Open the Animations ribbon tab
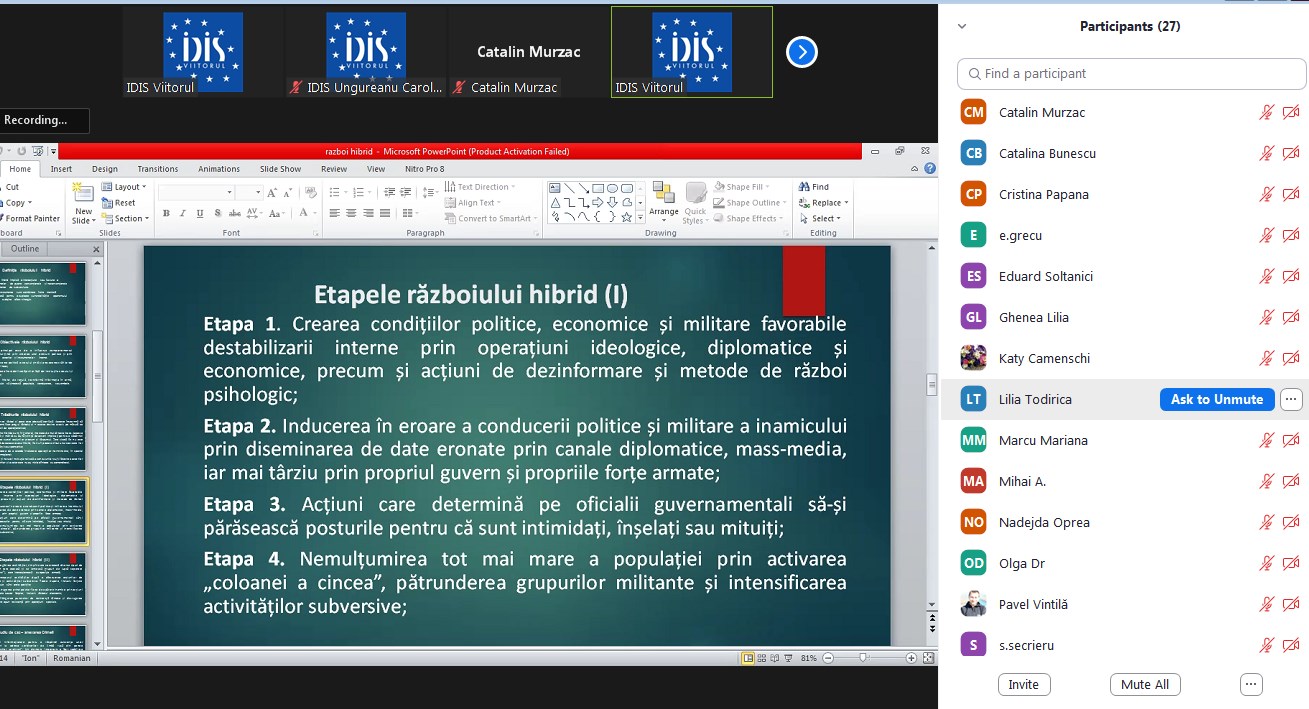1309x709 pixels. pyautogui.click(x=219, y=169)
